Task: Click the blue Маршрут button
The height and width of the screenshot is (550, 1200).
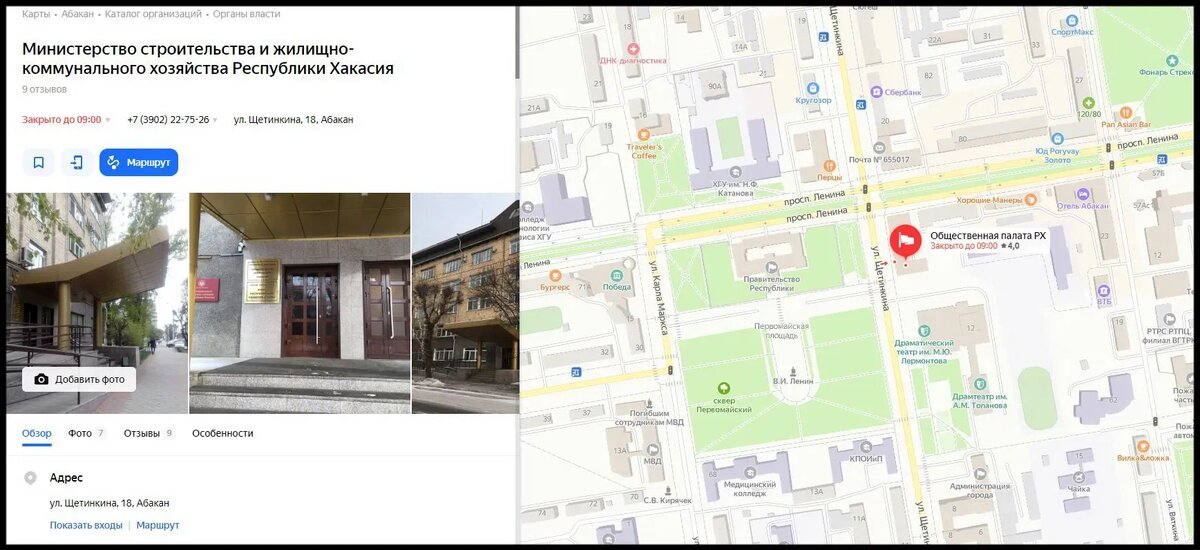Action: coord(139,162)
